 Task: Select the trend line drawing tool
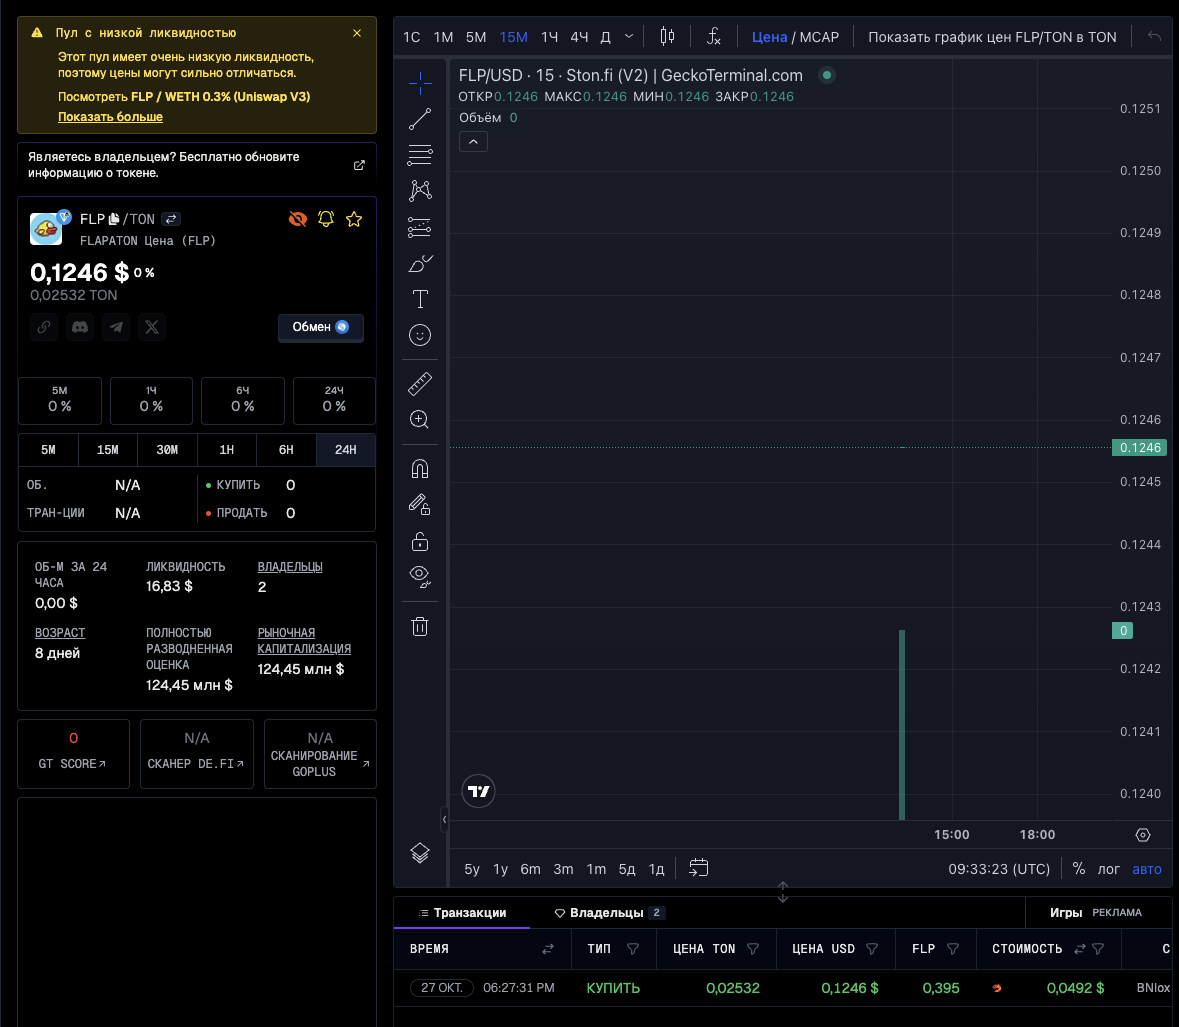[420, 119]
